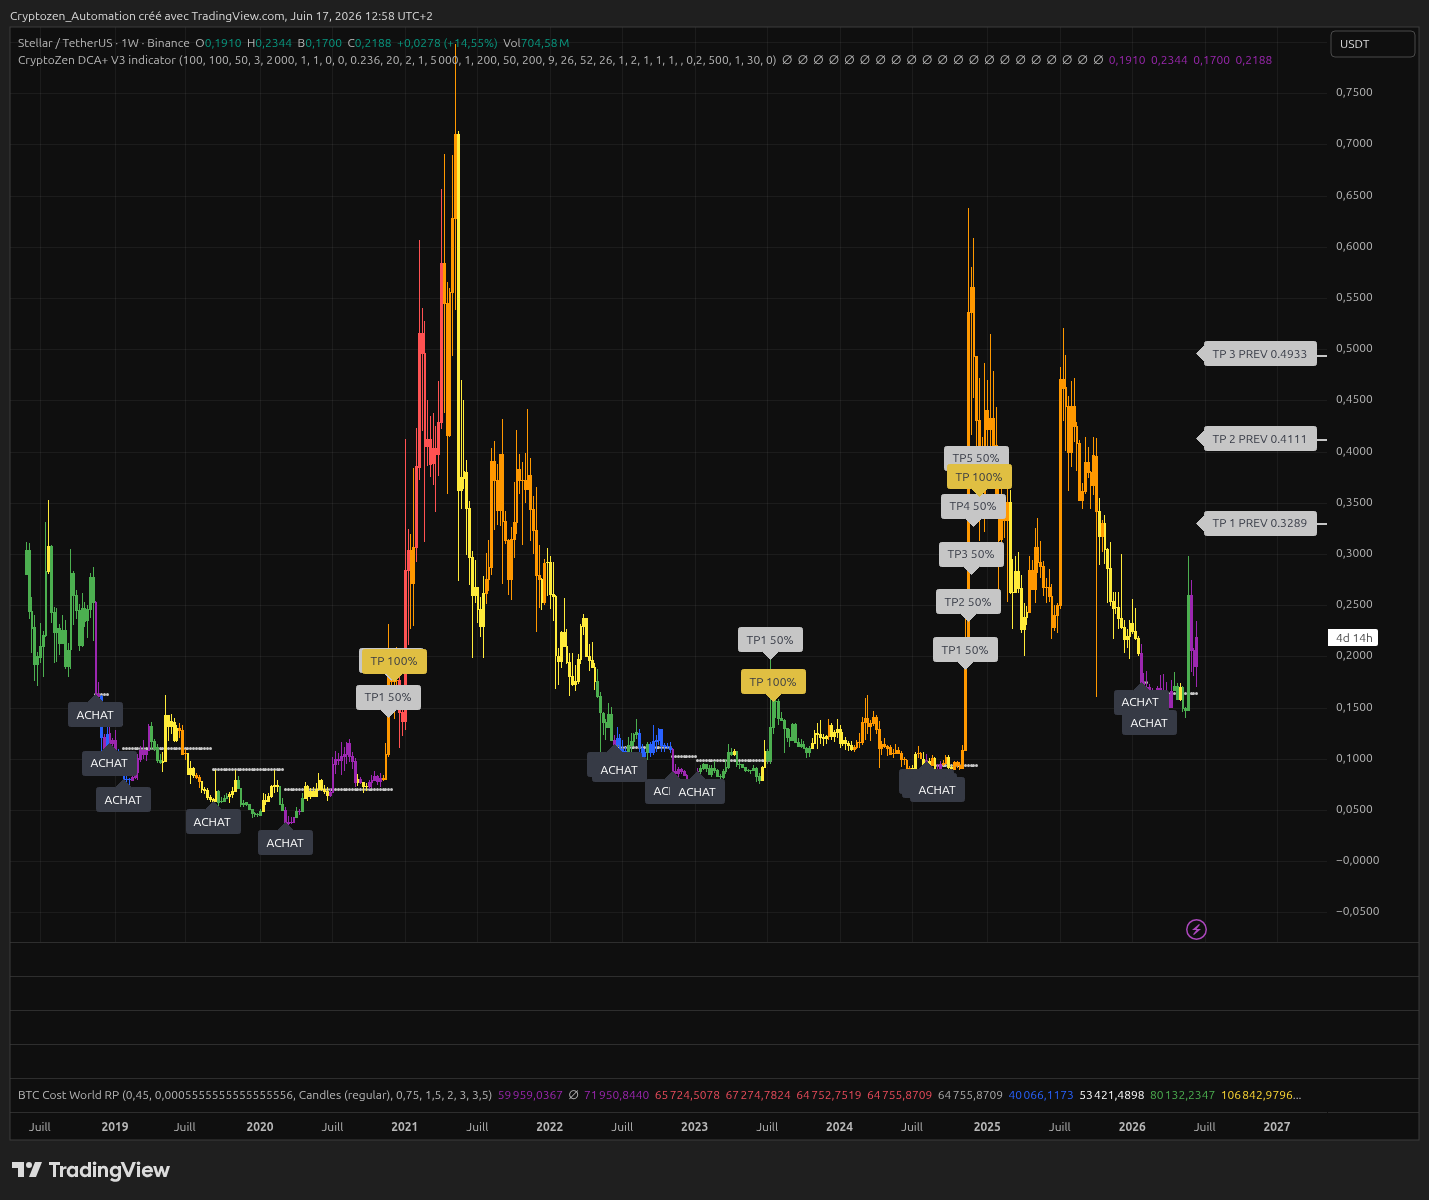Click the yellow 106 842,9796 value
This screenshot has height=1200, width=1429.
pyautogui.click(x=1261, y=1095)
